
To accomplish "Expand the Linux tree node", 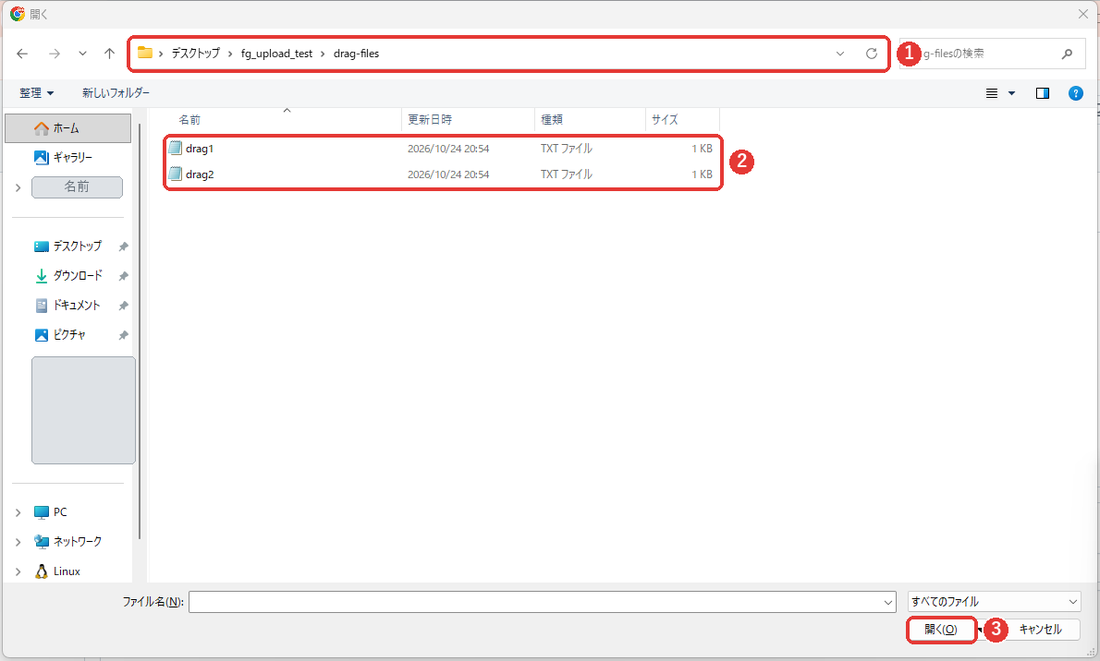I will [18, 571].
